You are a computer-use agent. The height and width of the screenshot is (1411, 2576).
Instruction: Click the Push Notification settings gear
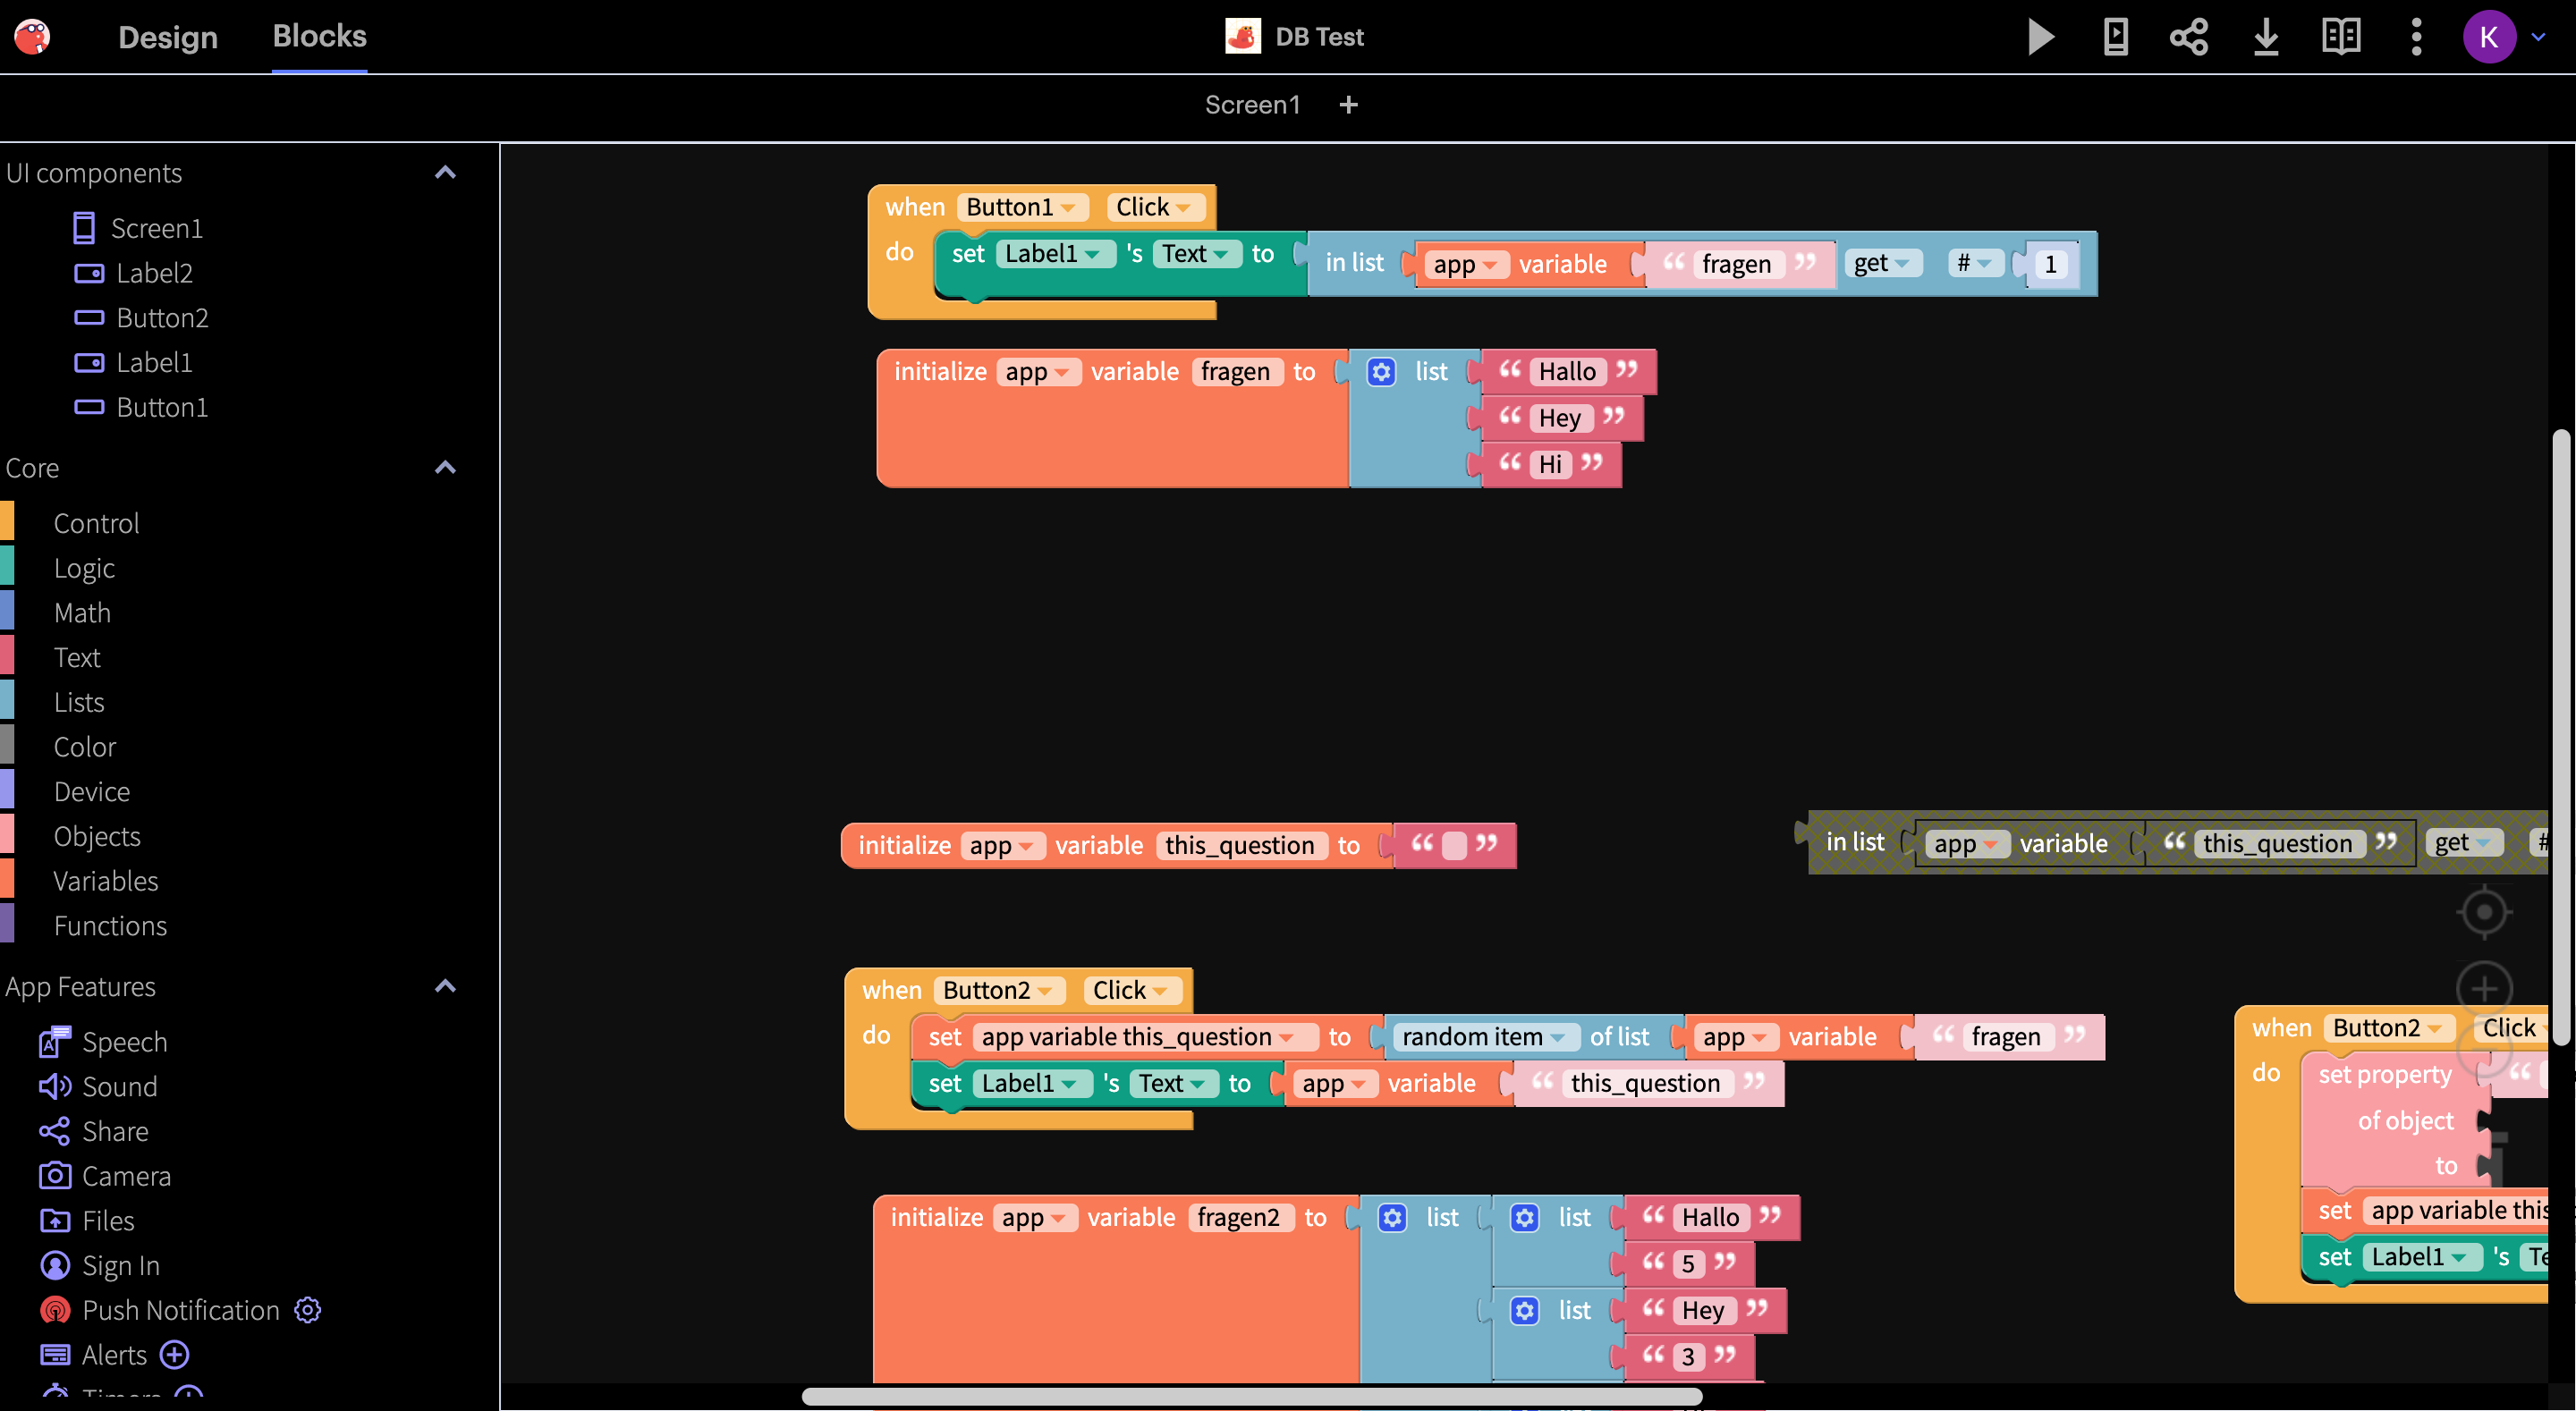[x=308, y=1310]
